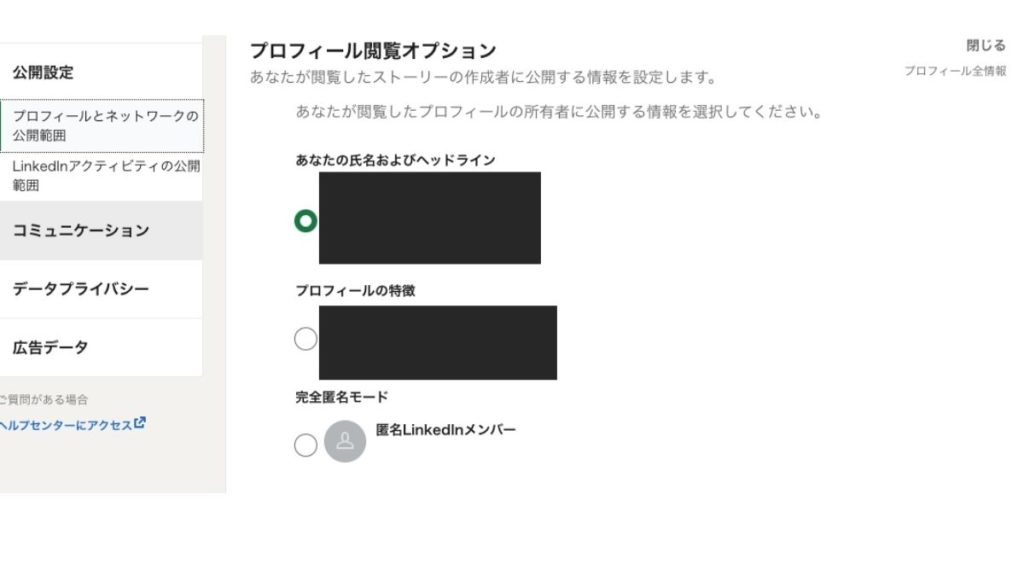Select the profile characteristics radio button
This screenshot has width=1024, height=576.
[x=306, y=339]
